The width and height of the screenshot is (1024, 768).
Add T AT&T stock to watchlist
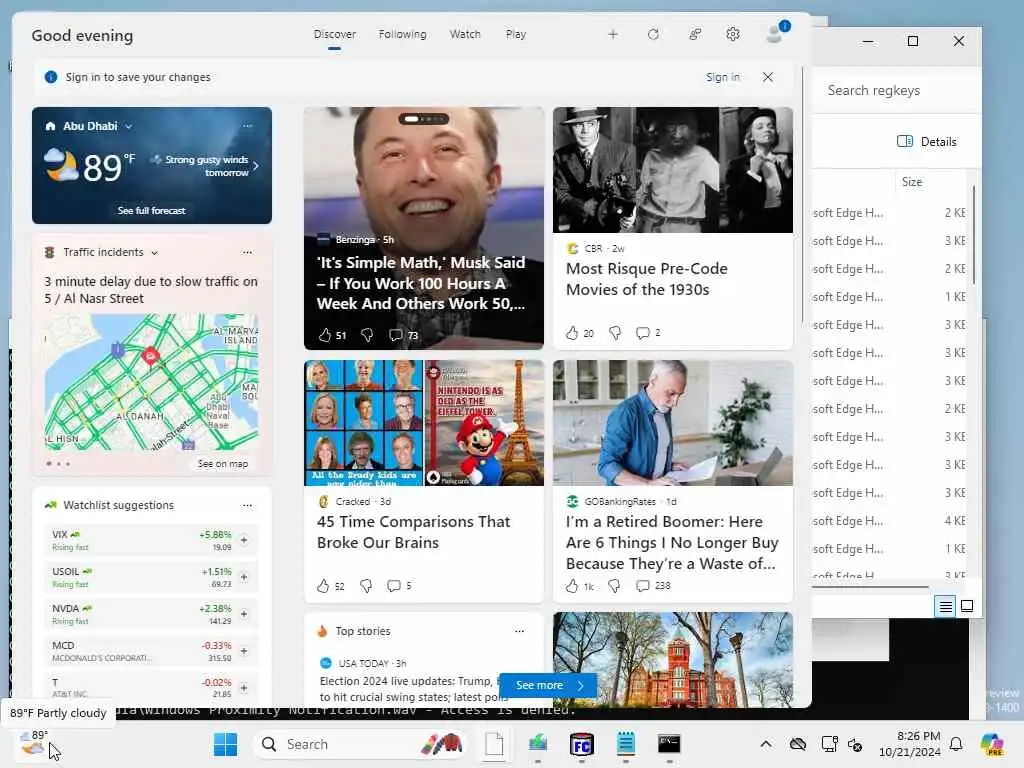tap(244, 688)
